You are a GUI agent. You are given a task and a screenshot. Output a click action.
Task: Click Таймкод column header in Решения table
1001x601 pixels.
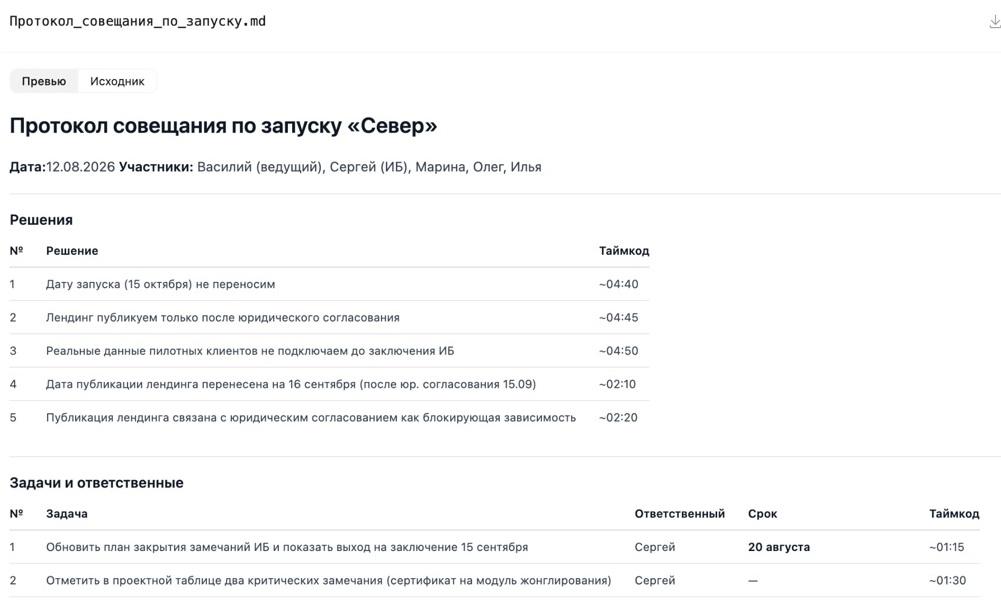coord(624,250)
